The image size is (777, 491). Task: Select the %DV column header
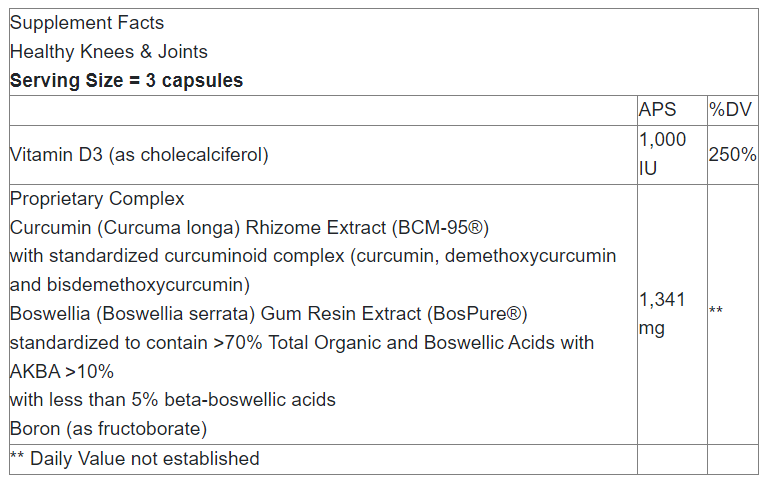point(729,110)
